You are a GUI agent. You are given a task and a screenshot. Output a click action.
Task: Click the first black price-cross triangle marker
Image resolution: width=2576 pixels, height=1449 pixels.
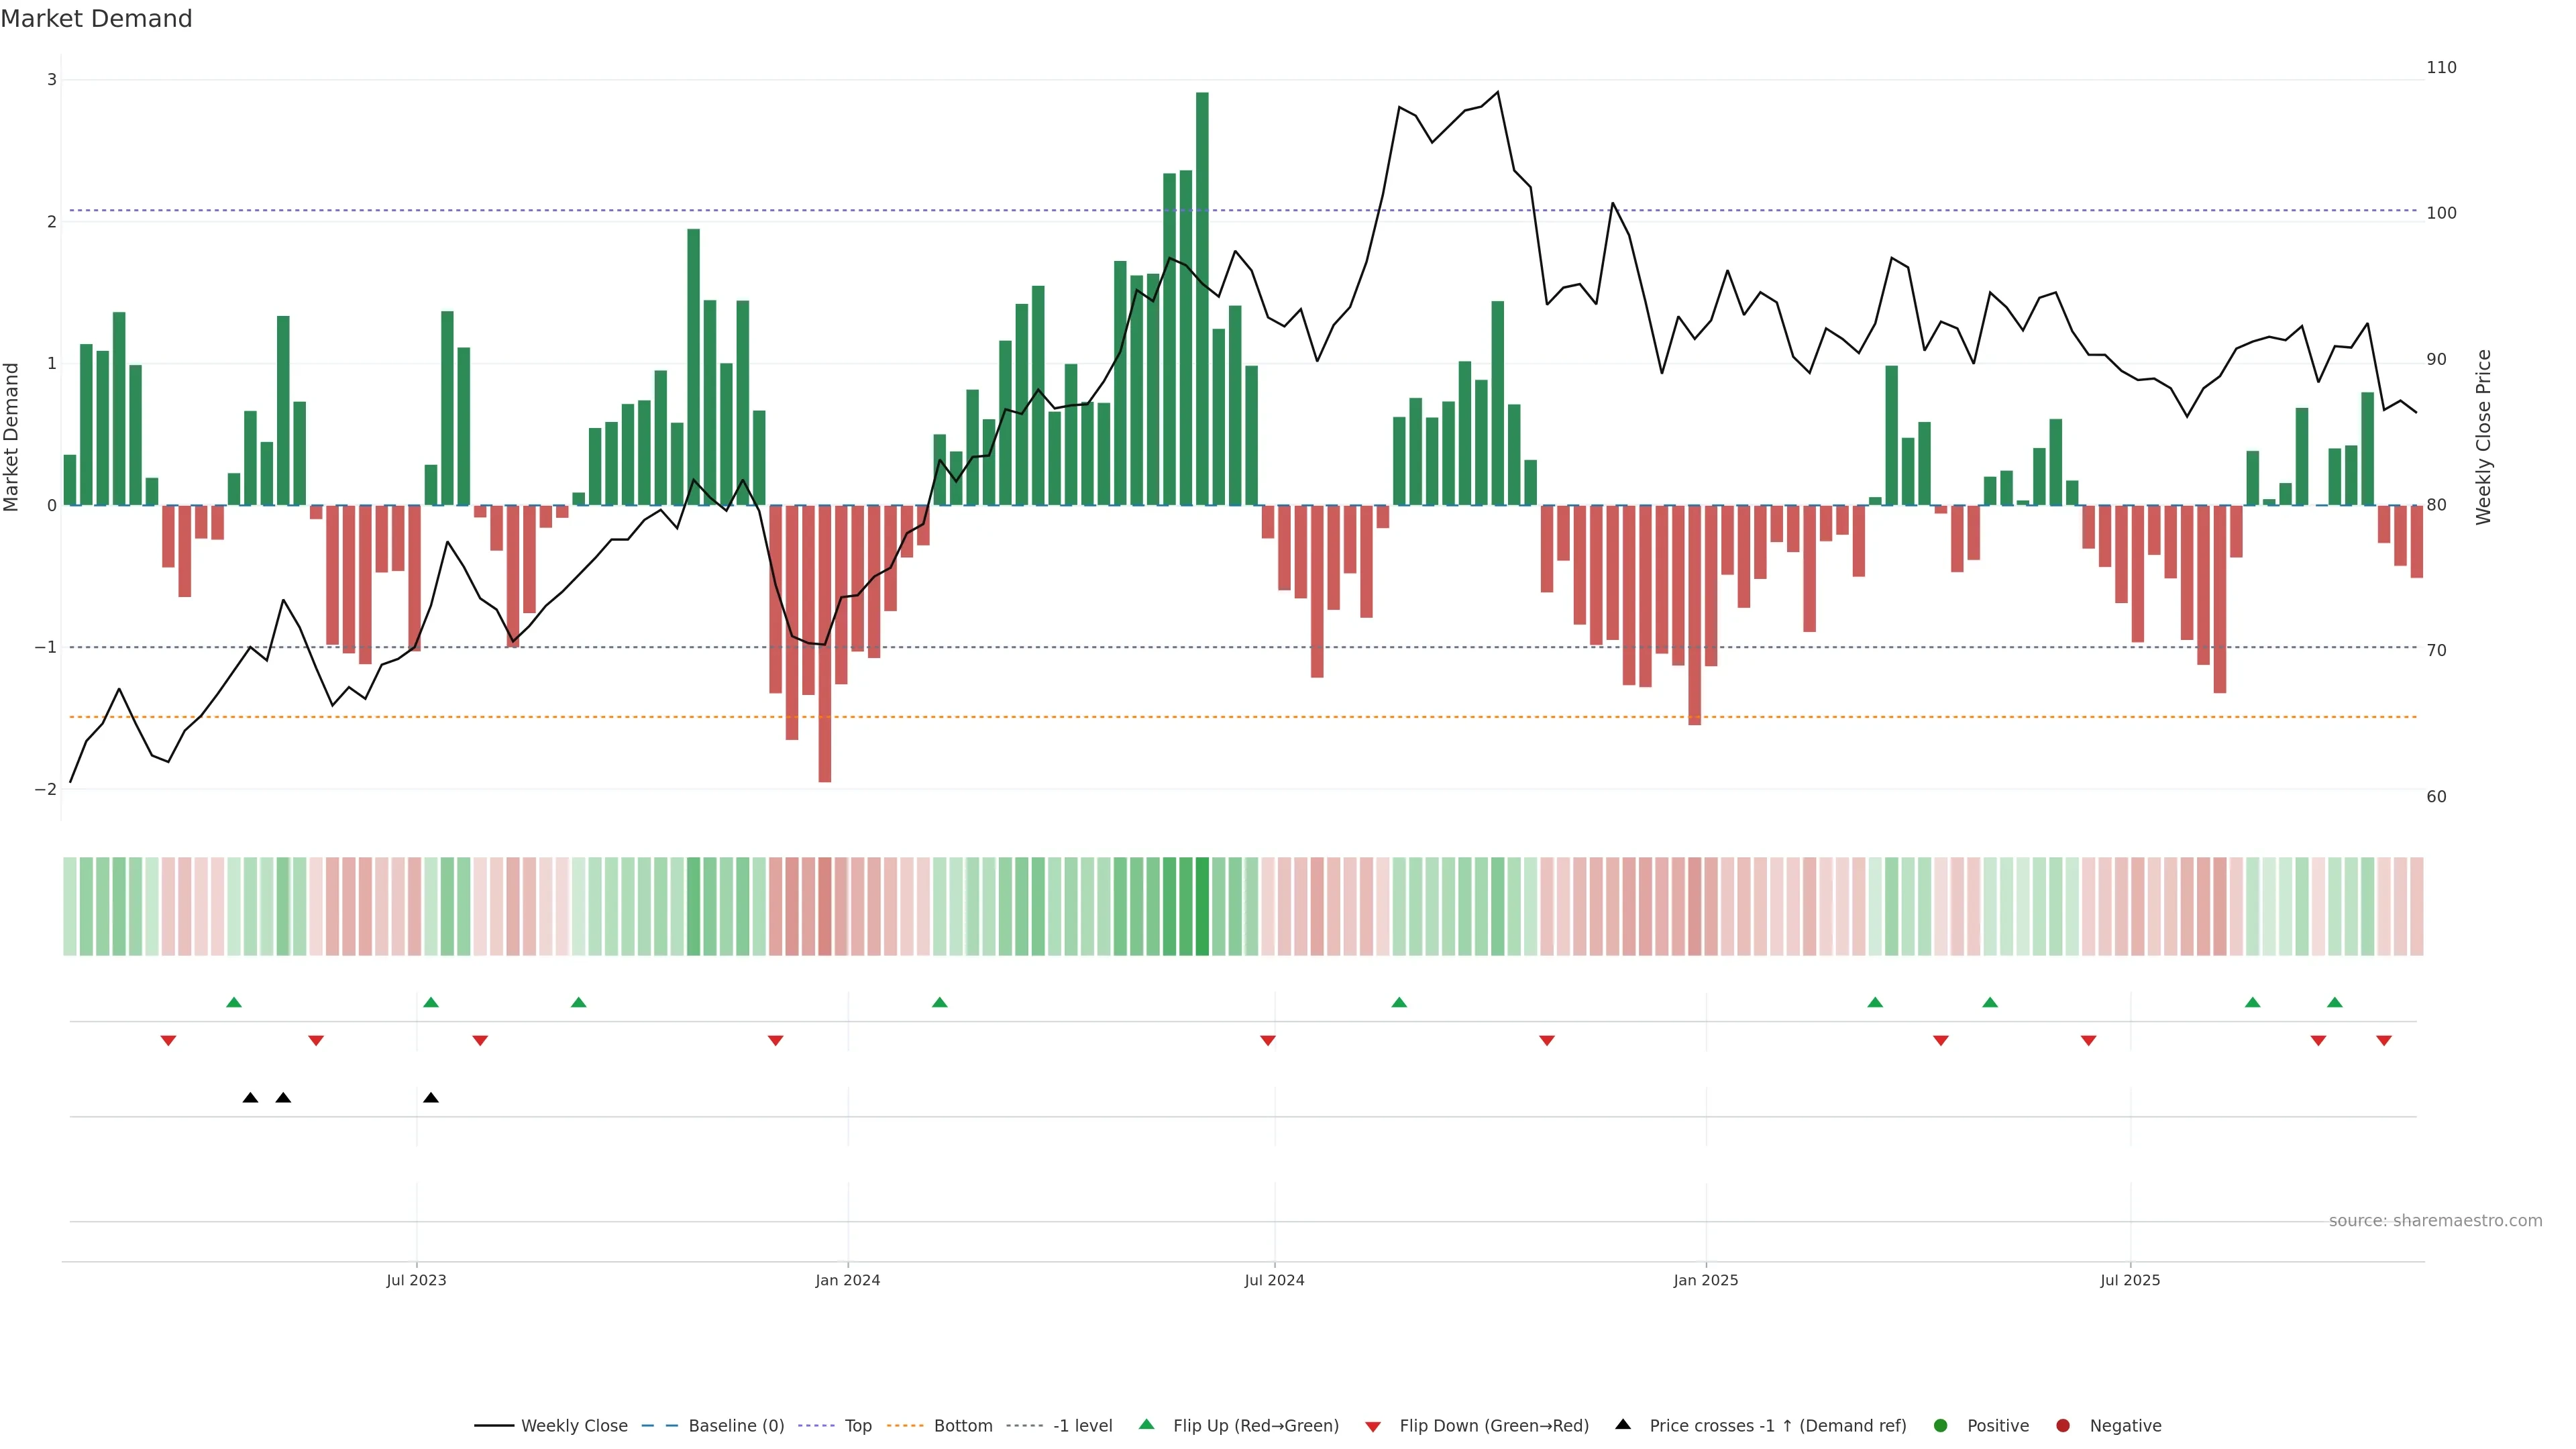point(250,1098)
